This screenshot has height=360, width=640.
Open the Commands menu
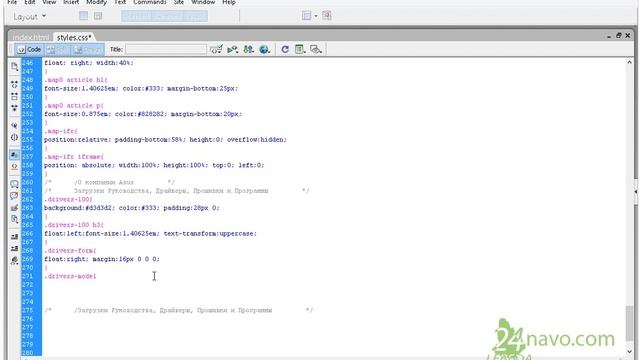pos(150,2)
